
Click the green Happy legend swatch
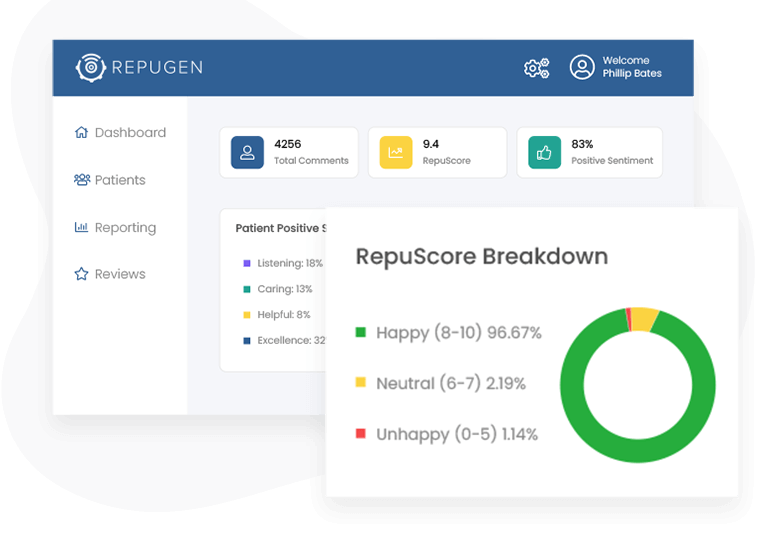361,332
